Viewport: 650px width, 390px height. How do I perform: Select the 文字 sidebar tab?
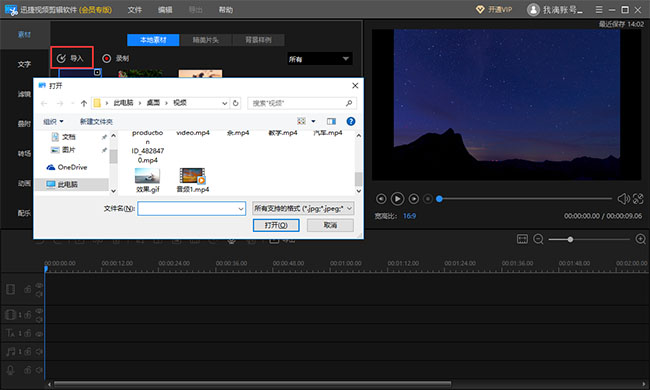[x=24, y=64]
